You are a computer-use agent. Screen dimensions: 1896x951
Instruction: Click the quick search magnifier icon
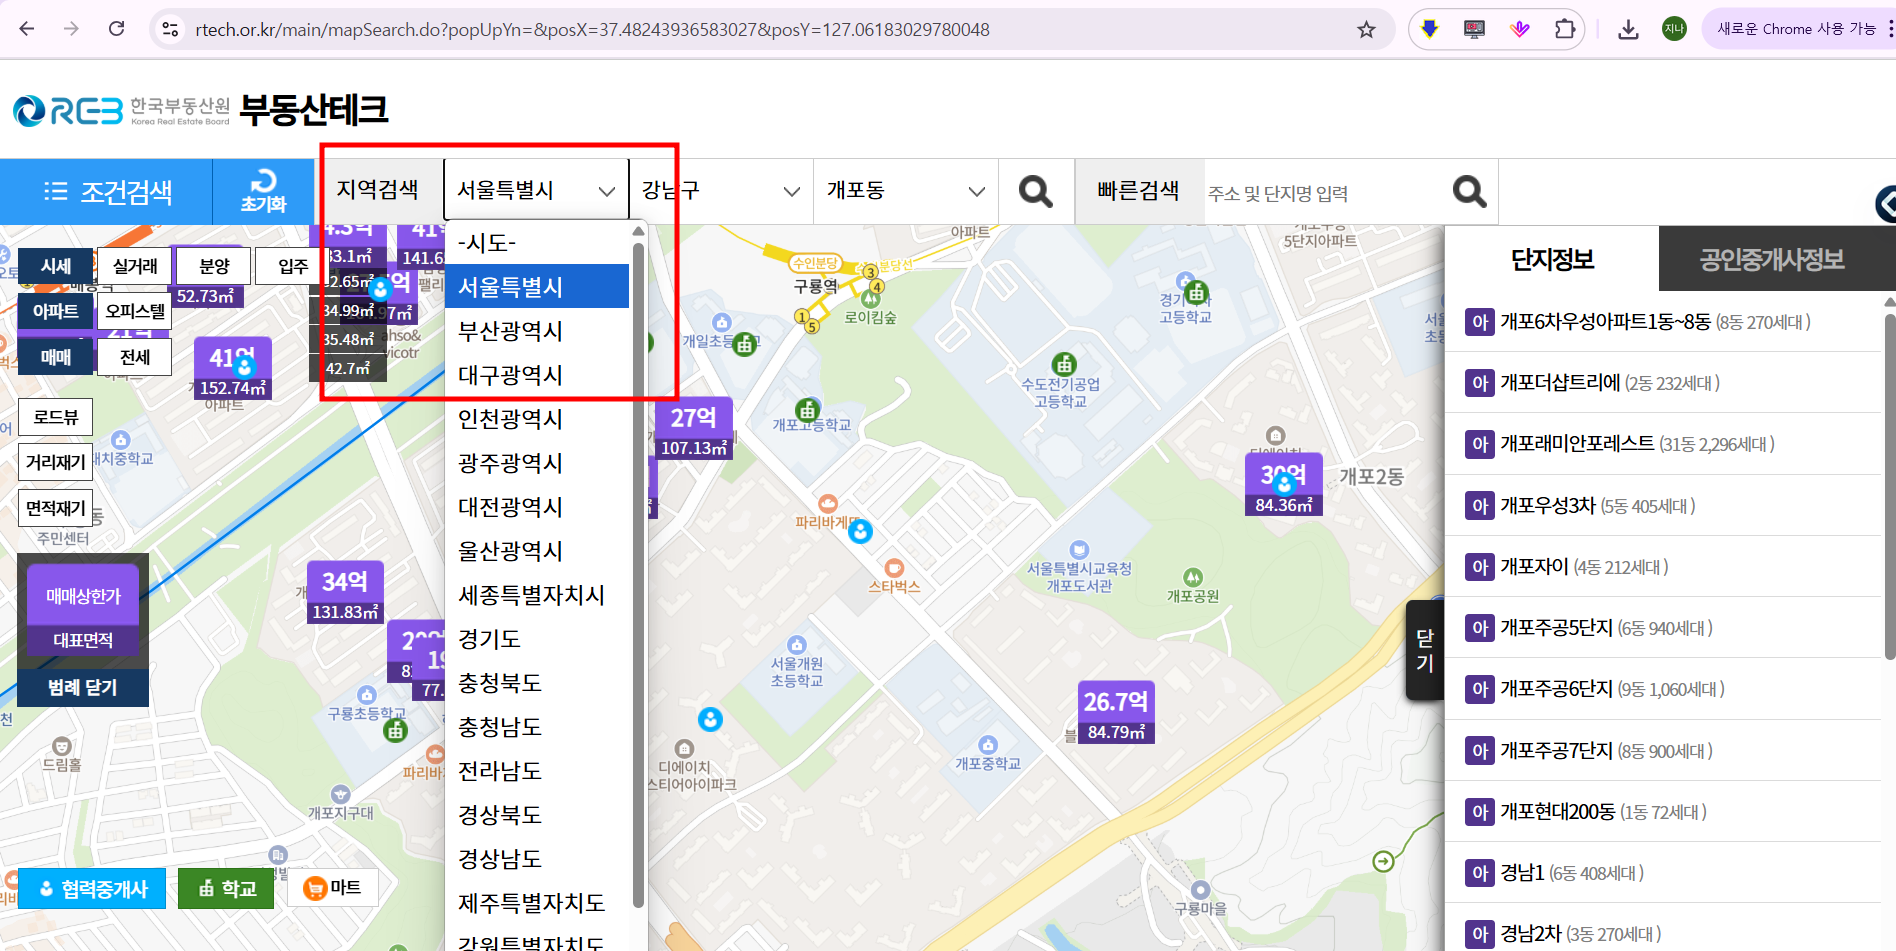(1469, 191)
